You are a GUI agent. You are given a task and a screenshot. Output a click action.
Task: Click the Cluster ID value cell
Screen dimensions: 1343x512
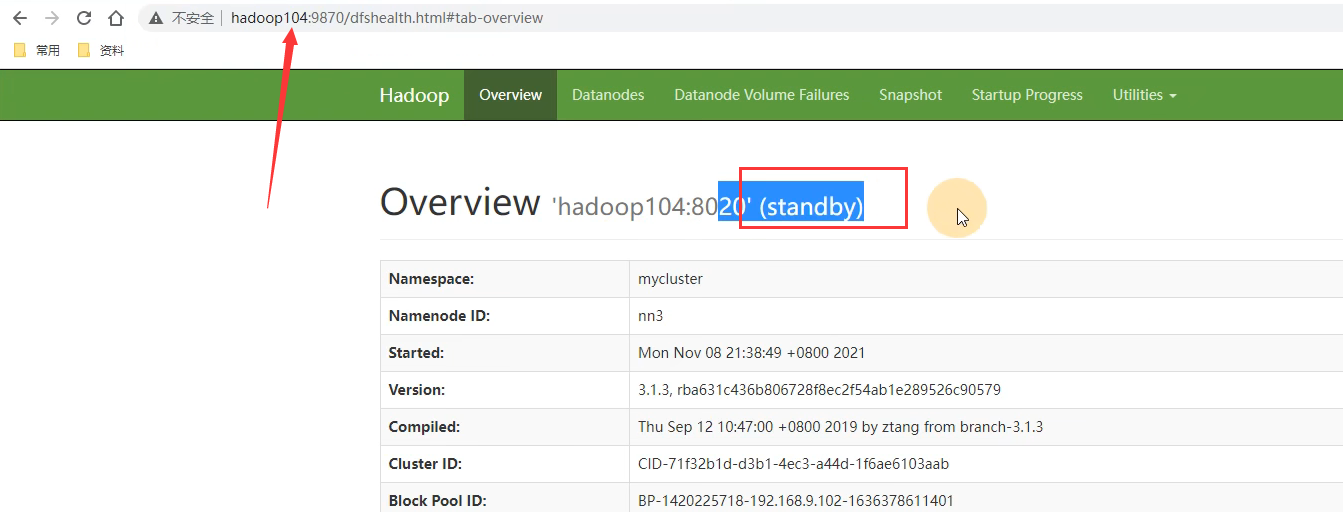[x=793, y=464]
